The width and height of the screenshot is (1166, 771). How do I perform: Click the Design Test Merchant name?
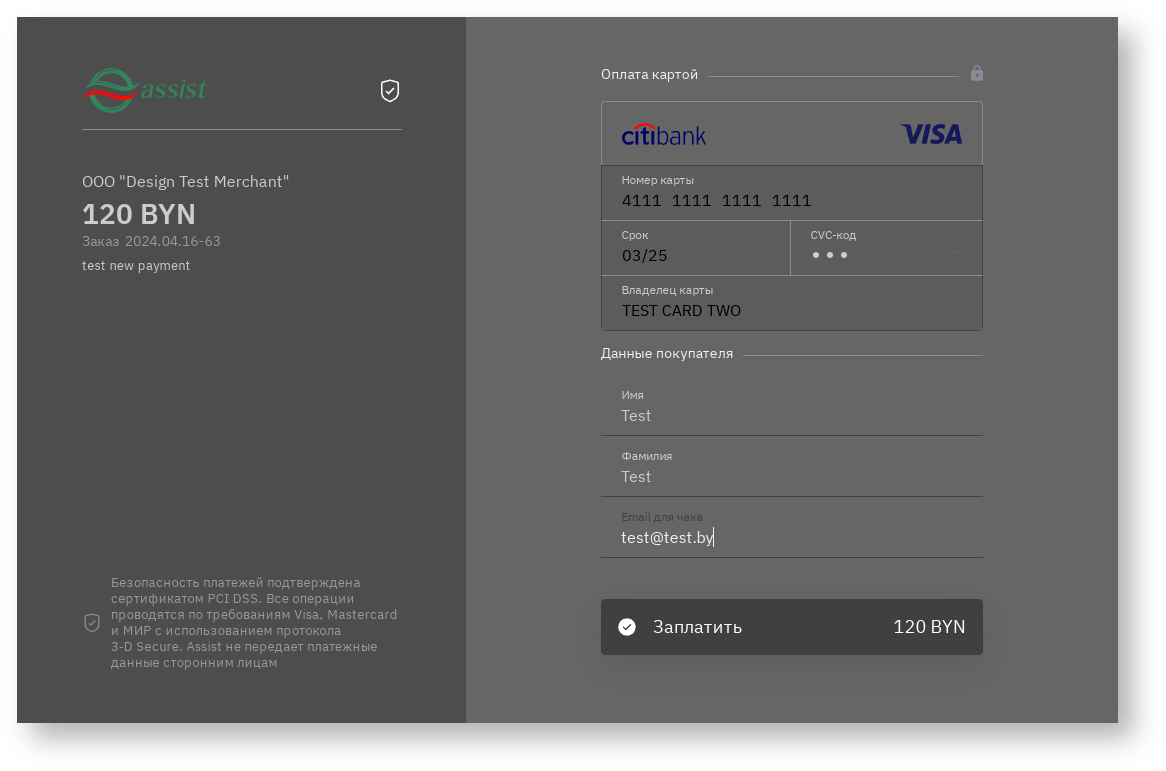[x=185, y=182]
